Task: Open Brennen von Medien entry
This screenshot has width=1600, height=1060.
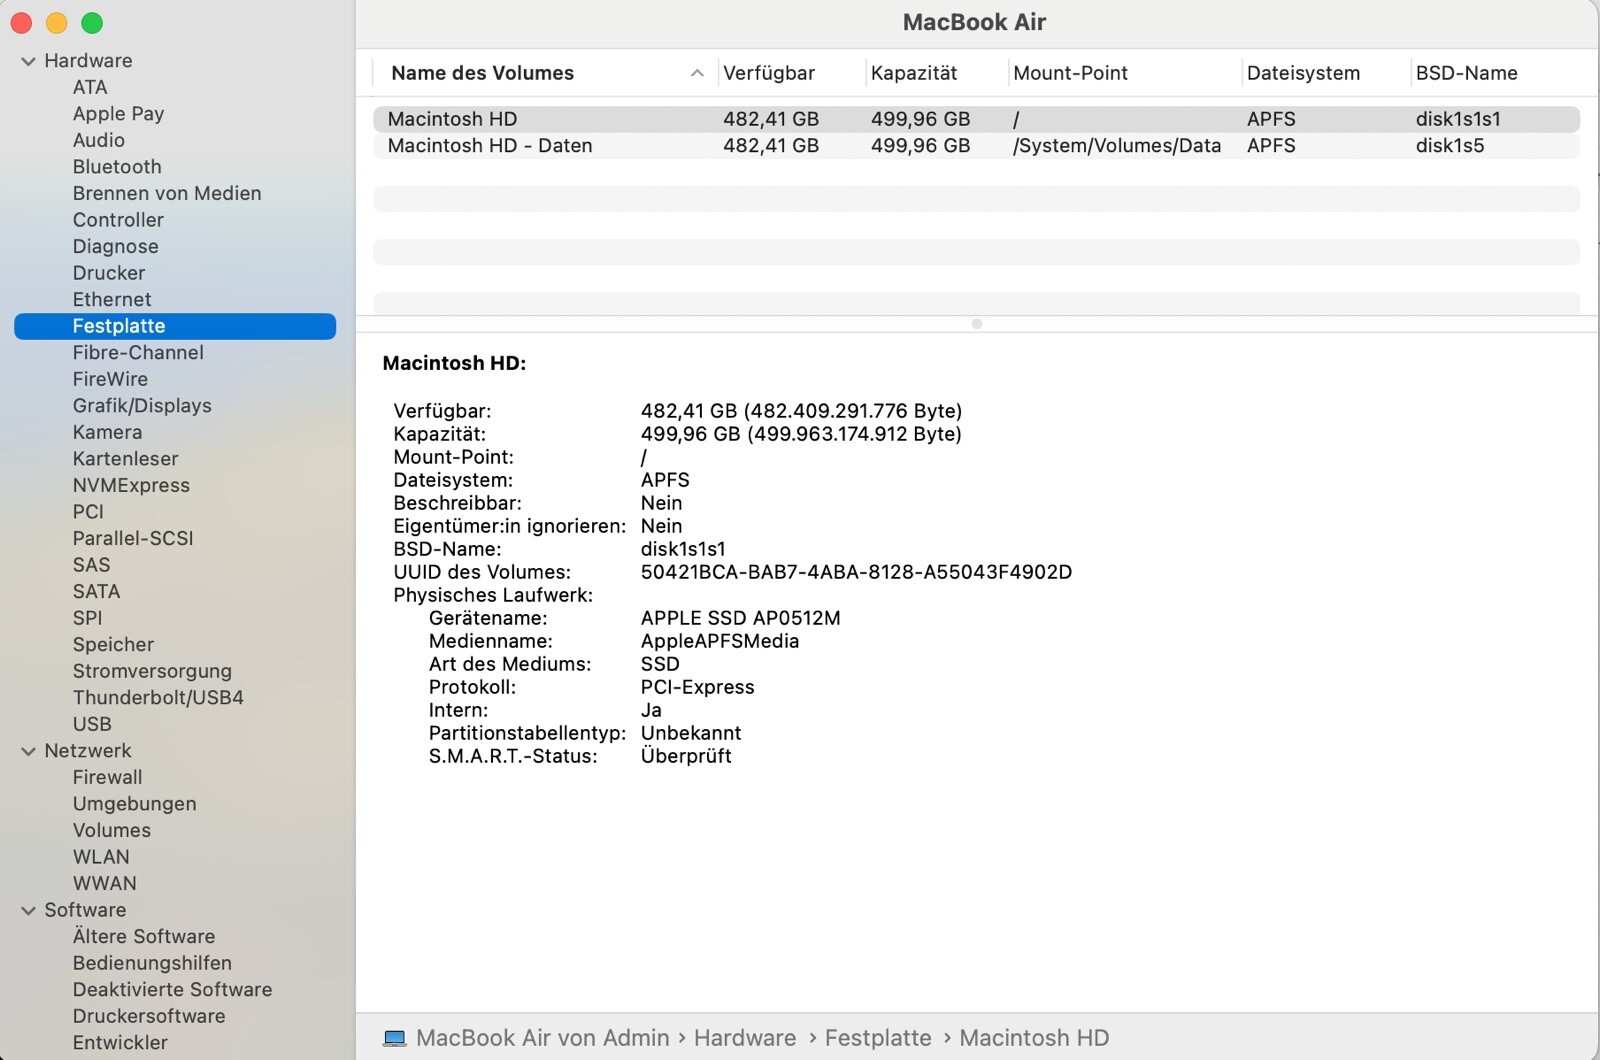Action: [x=167, y=193]
